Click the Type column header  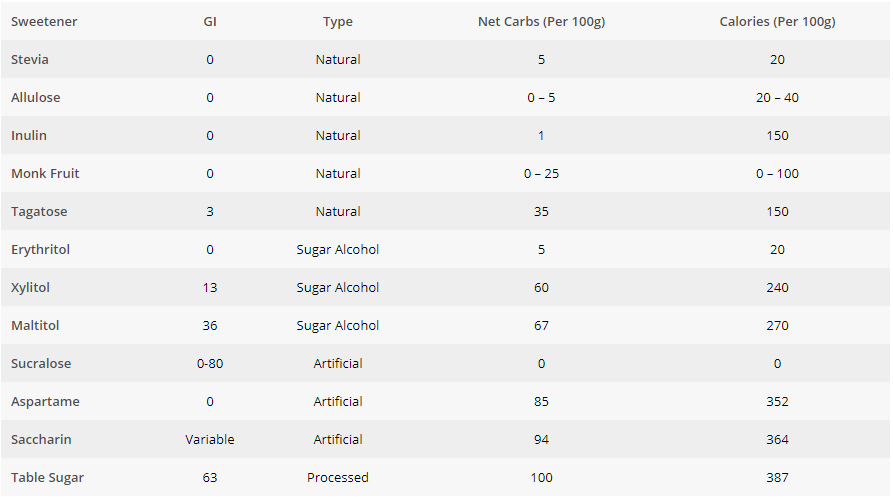click(x=338, y=21)
